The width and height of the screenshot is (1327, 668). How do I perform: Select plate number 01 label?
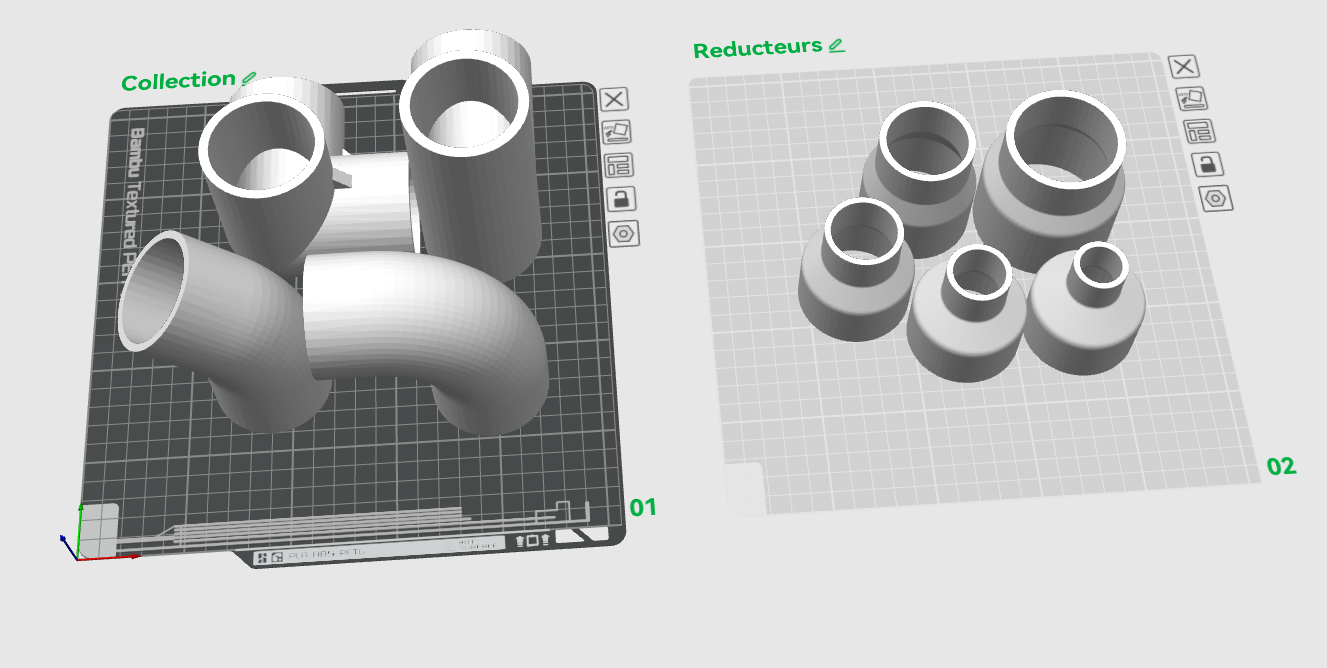coord(643,508)
